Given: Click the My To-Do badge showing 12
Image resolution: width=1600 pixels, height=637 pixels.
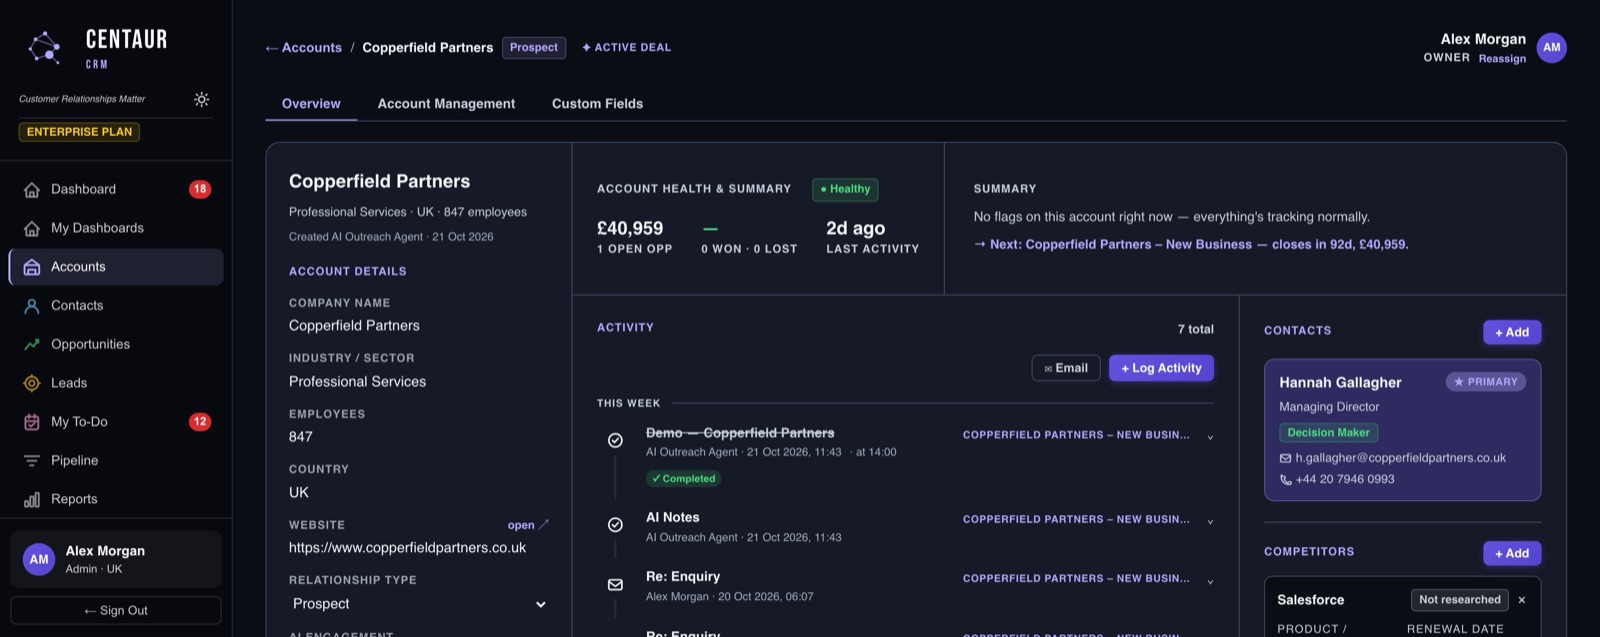Looking at the screenshot, I should click(200, 422).
